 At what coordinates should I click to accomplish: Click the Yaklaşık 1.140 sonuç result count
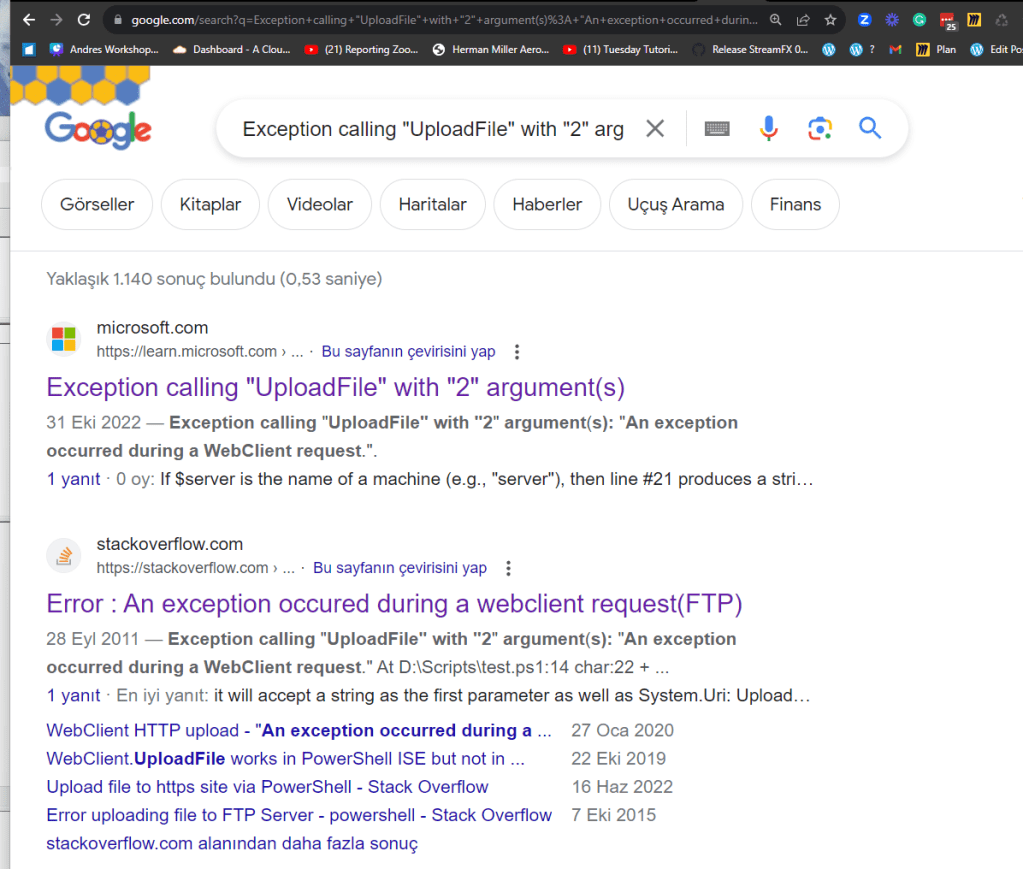pyautogui.click(x=214, y=279)
